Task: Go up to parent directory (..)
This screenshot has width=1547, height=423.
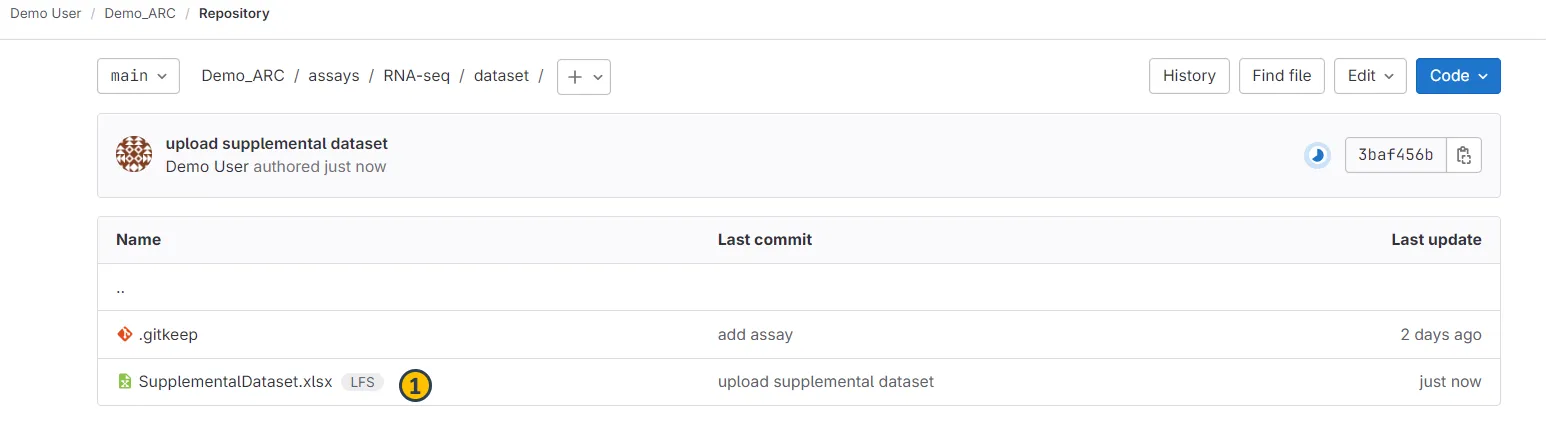Action: tap(121, 288)
